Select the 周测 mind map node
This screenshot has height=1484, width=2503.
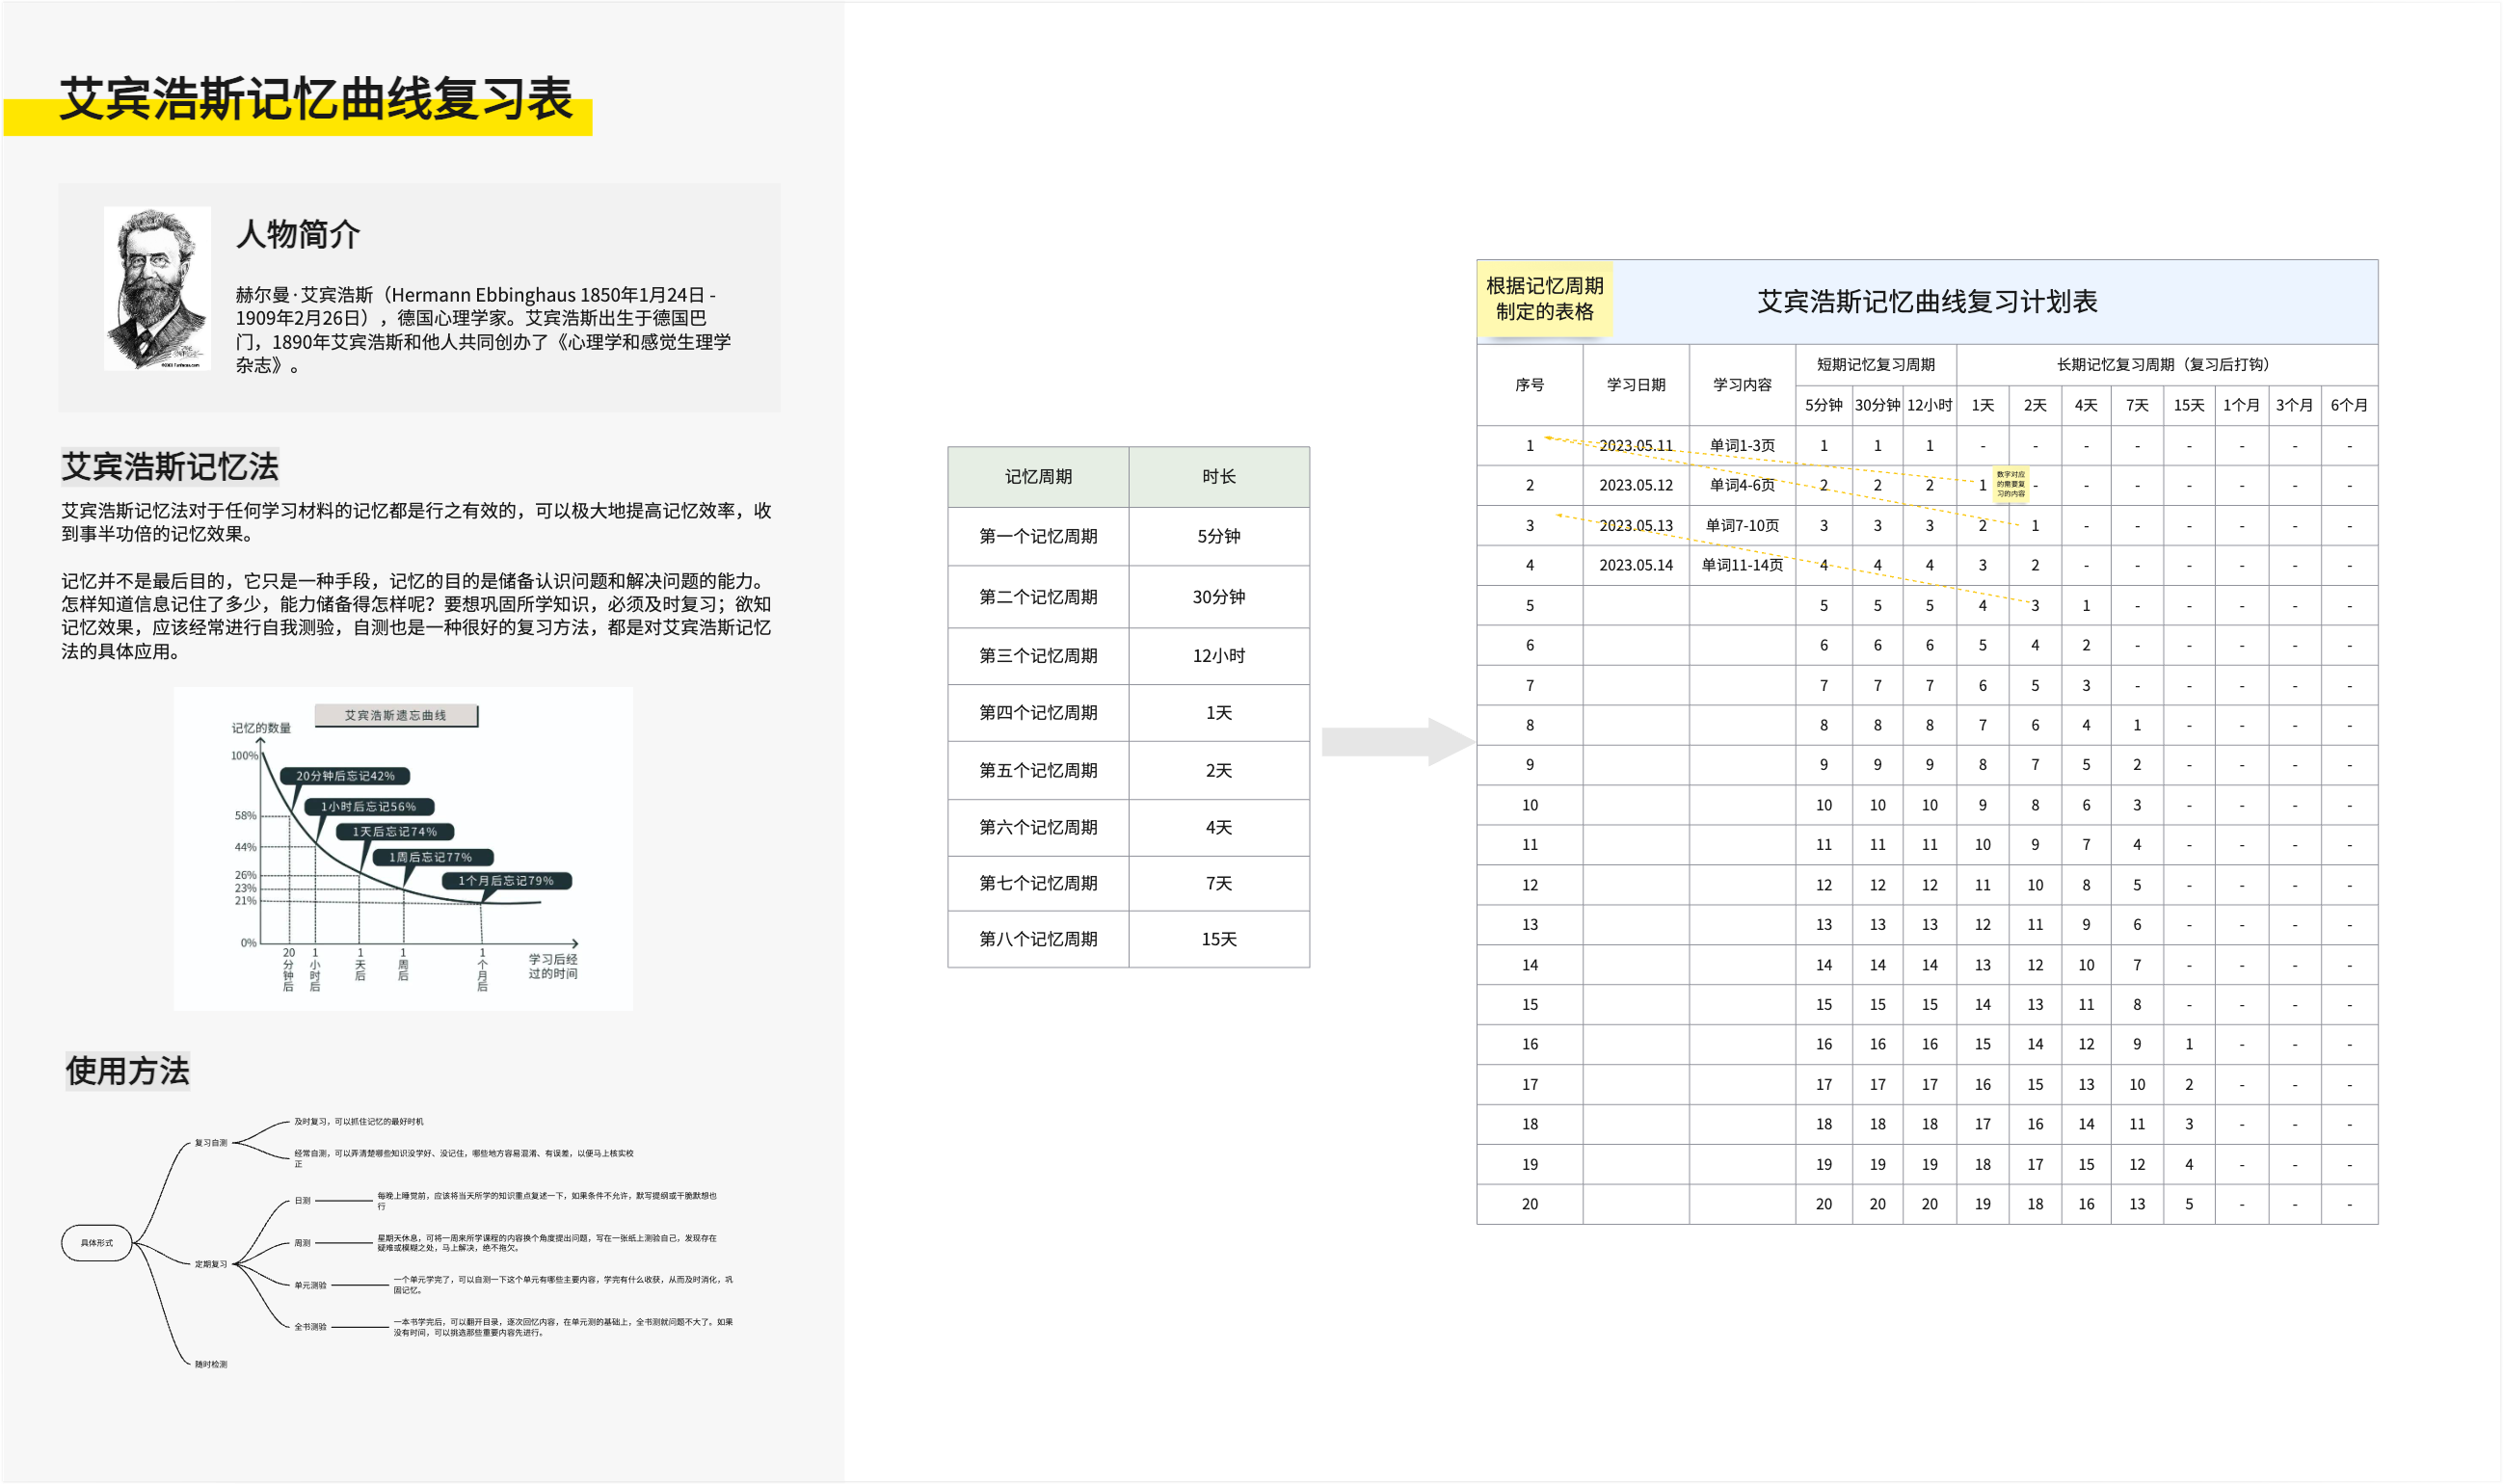tap(302, 1243)
